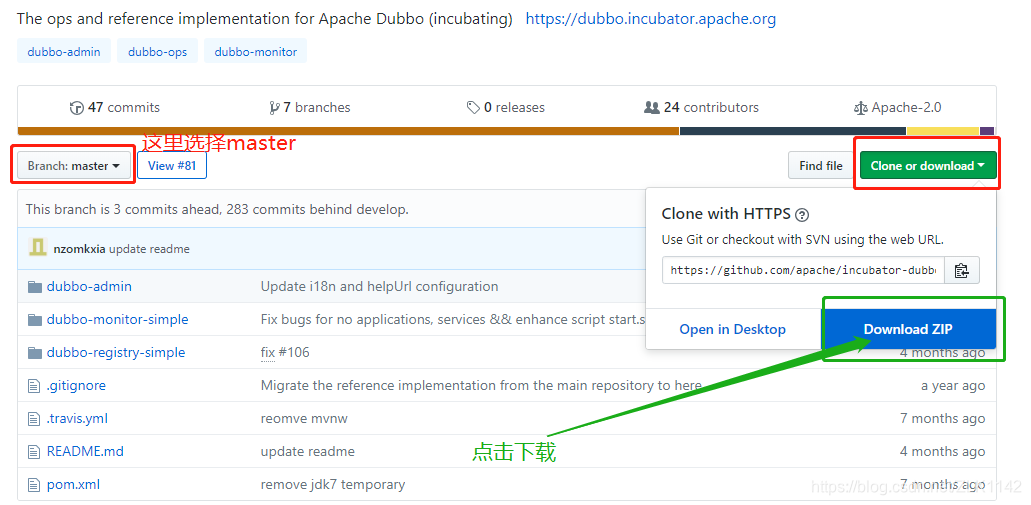
Task: Open 'Fix bugs for no applications' commit message
Action: (452, 320)
